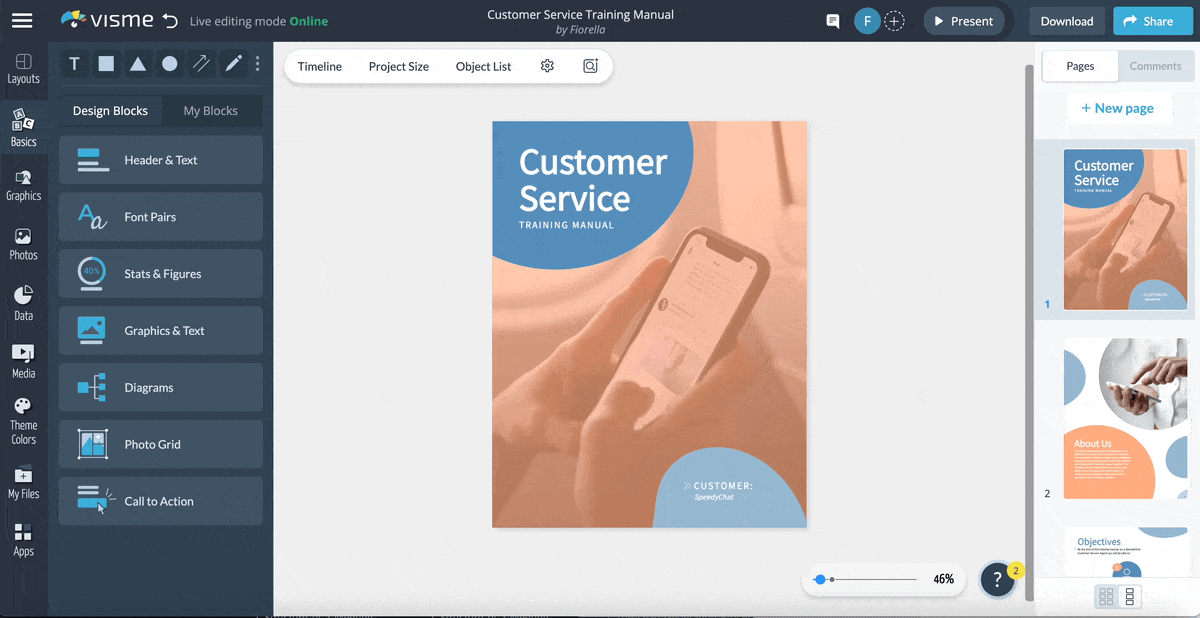Open the Project Size menu
Image resolution: width=1200 pixels, height=618 pixels.
tap(398, 66)
